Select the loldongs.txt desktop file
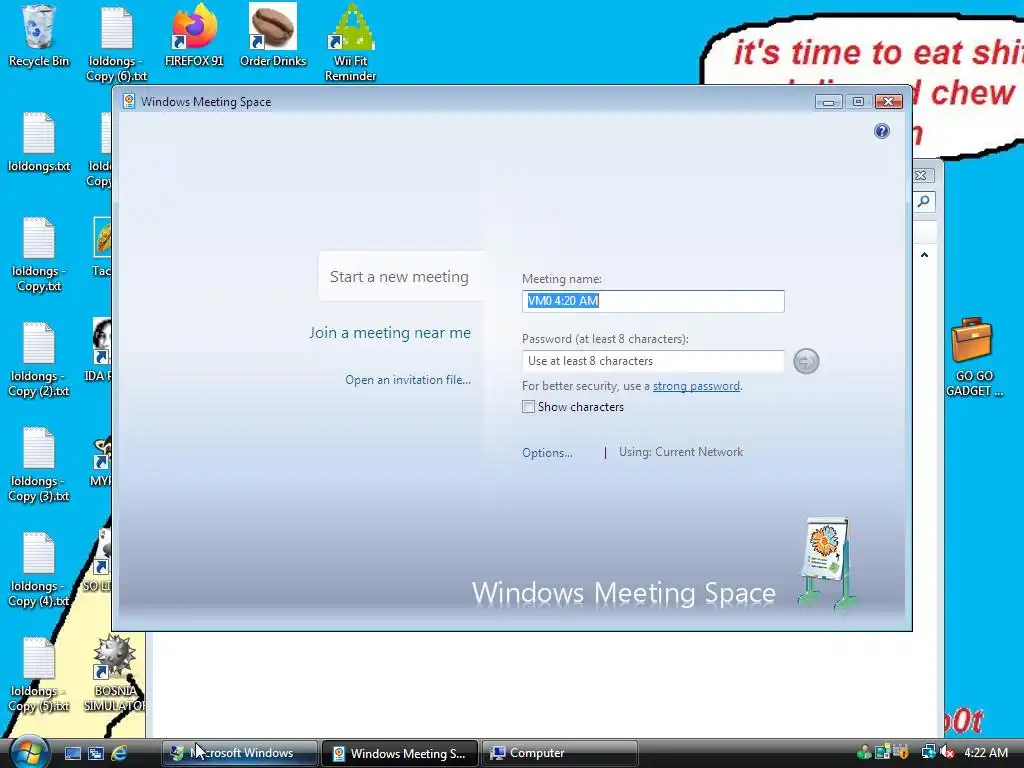The height and width of the screenshot is (768, 1024). click(x=39, y=142)
